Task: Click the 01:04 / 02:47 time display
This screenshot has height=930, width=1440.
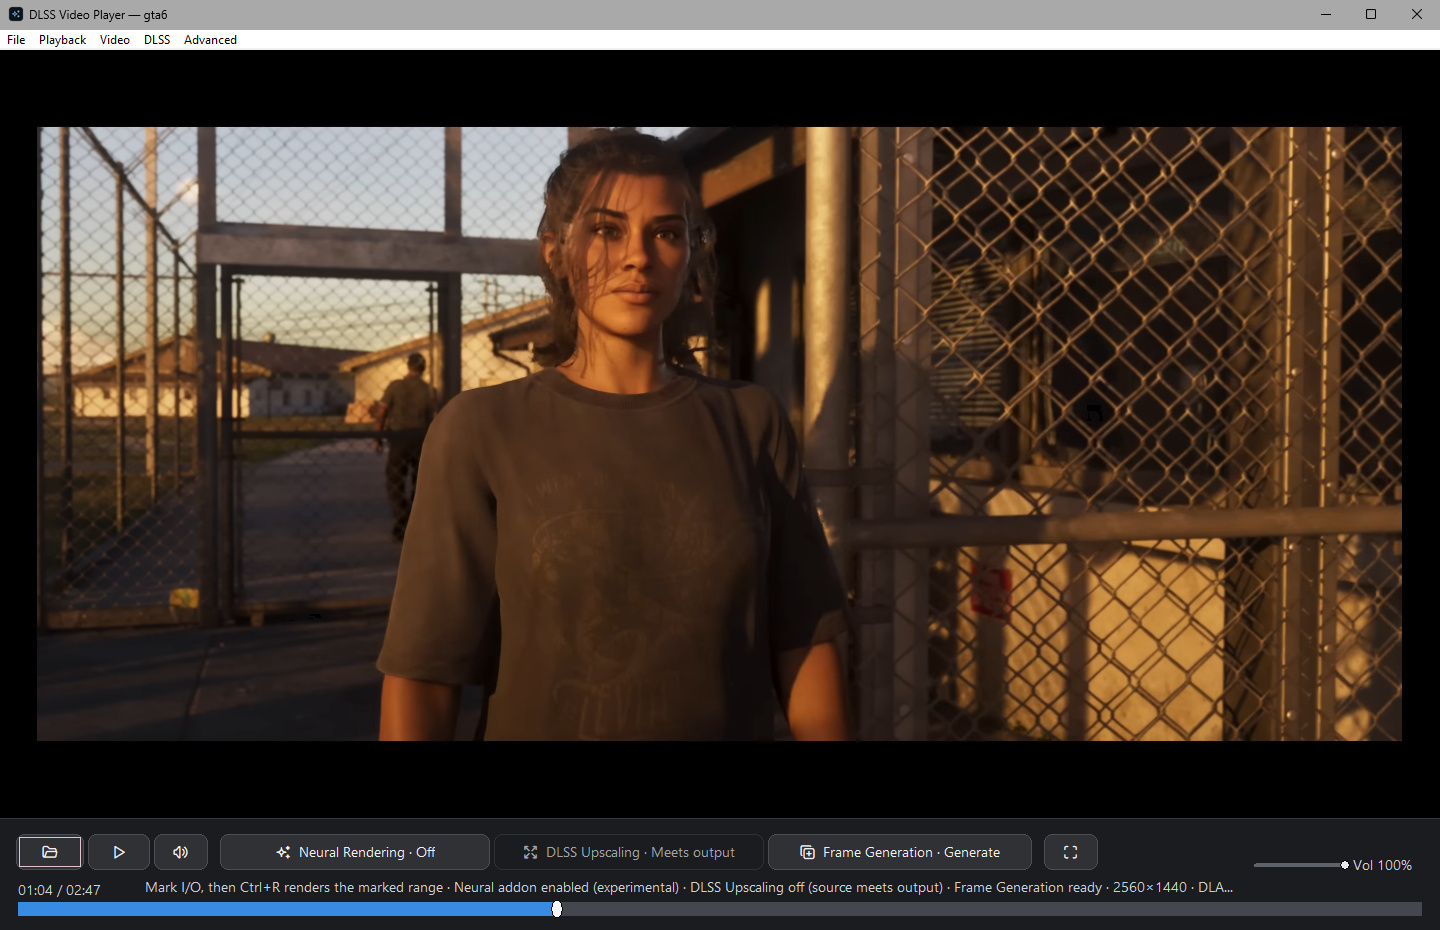Action: [59, 890]
